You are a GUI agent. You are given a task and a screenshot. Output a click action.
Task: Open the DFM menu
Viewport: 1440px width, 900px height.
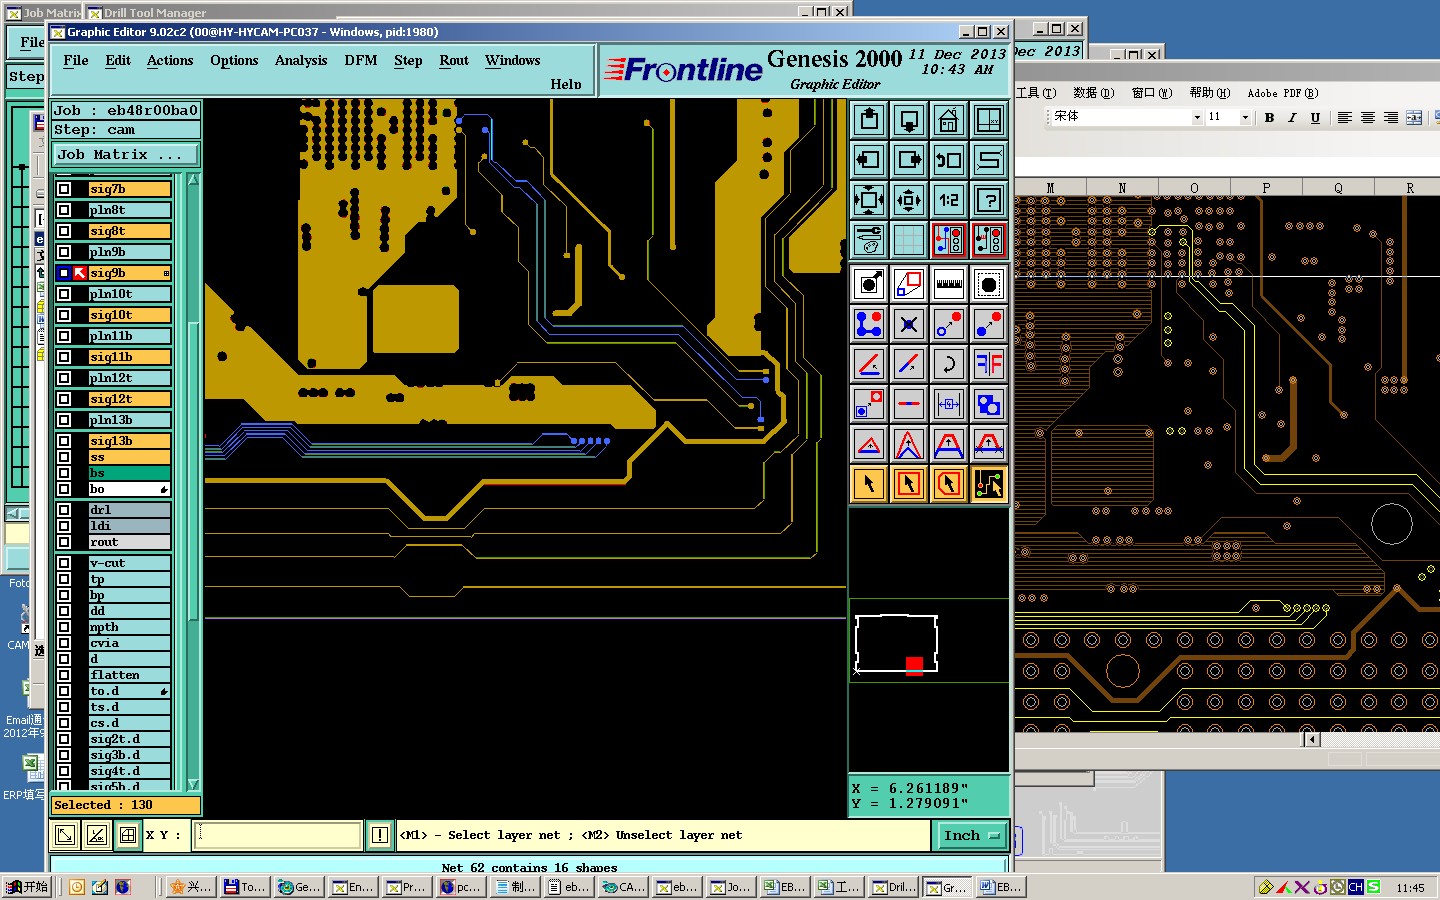[361, 60]
